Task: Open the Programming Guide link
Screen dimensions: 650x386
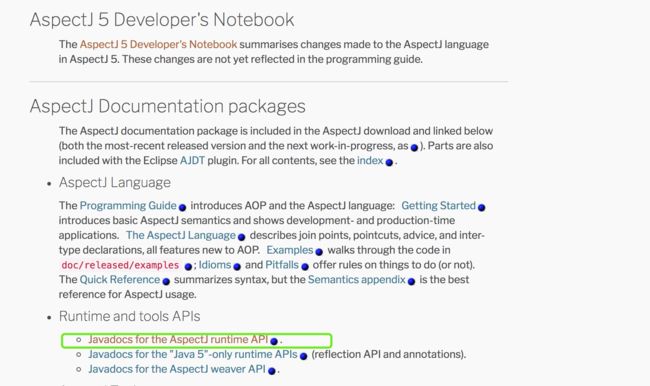Action: click(128, 205)
